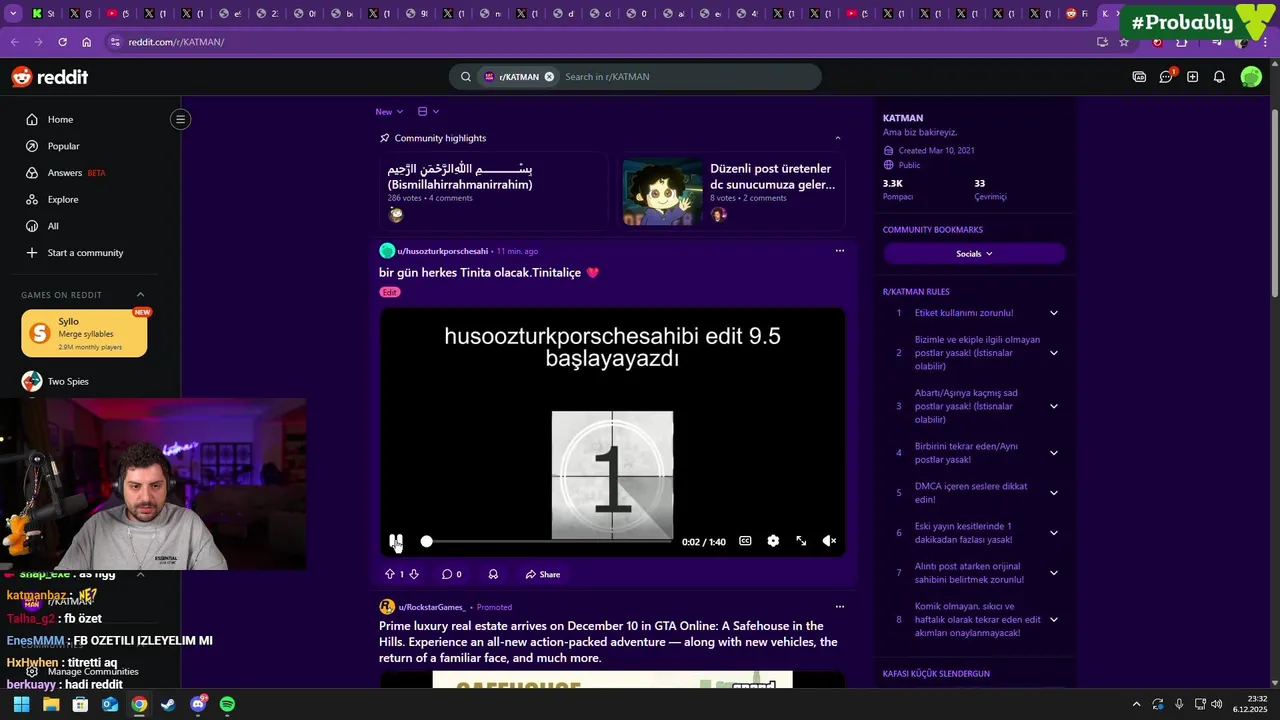Screen dimensions: 1280x720
Task: Click the browser address bar
Action: (600, 42)
